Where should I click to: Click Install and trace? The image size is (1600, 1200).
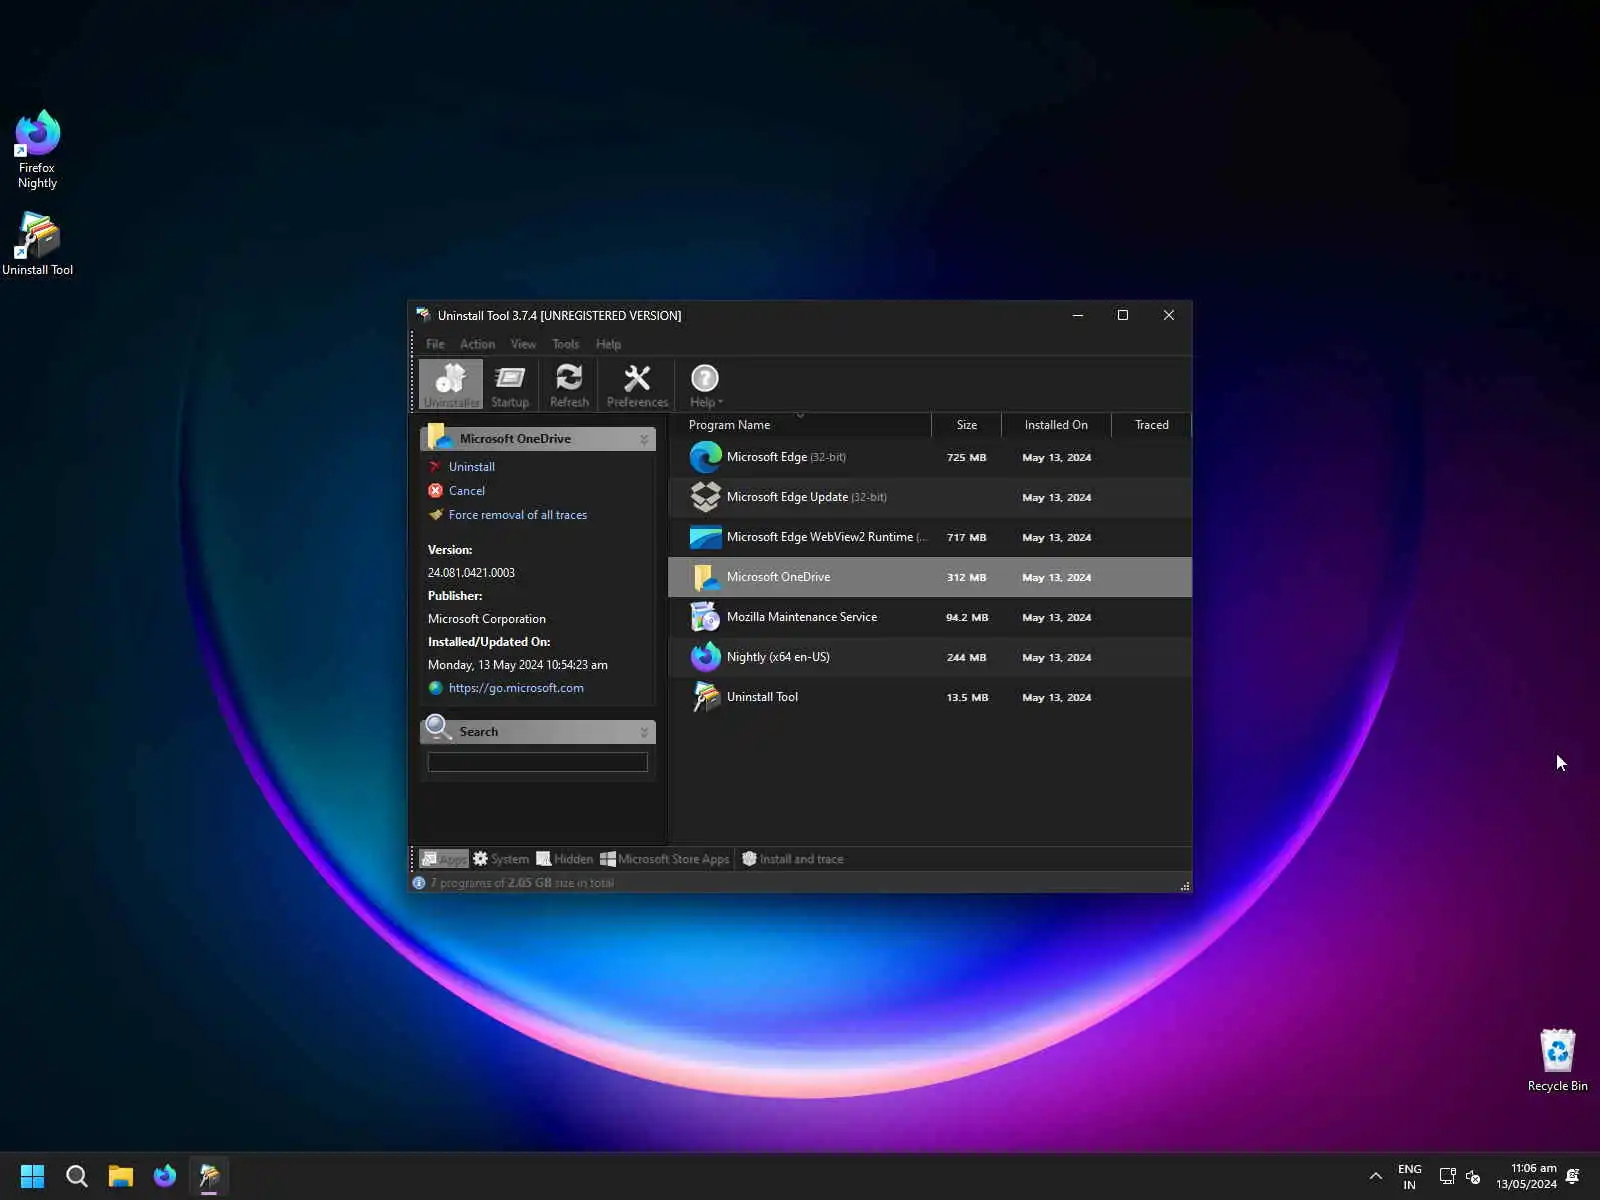792,859
